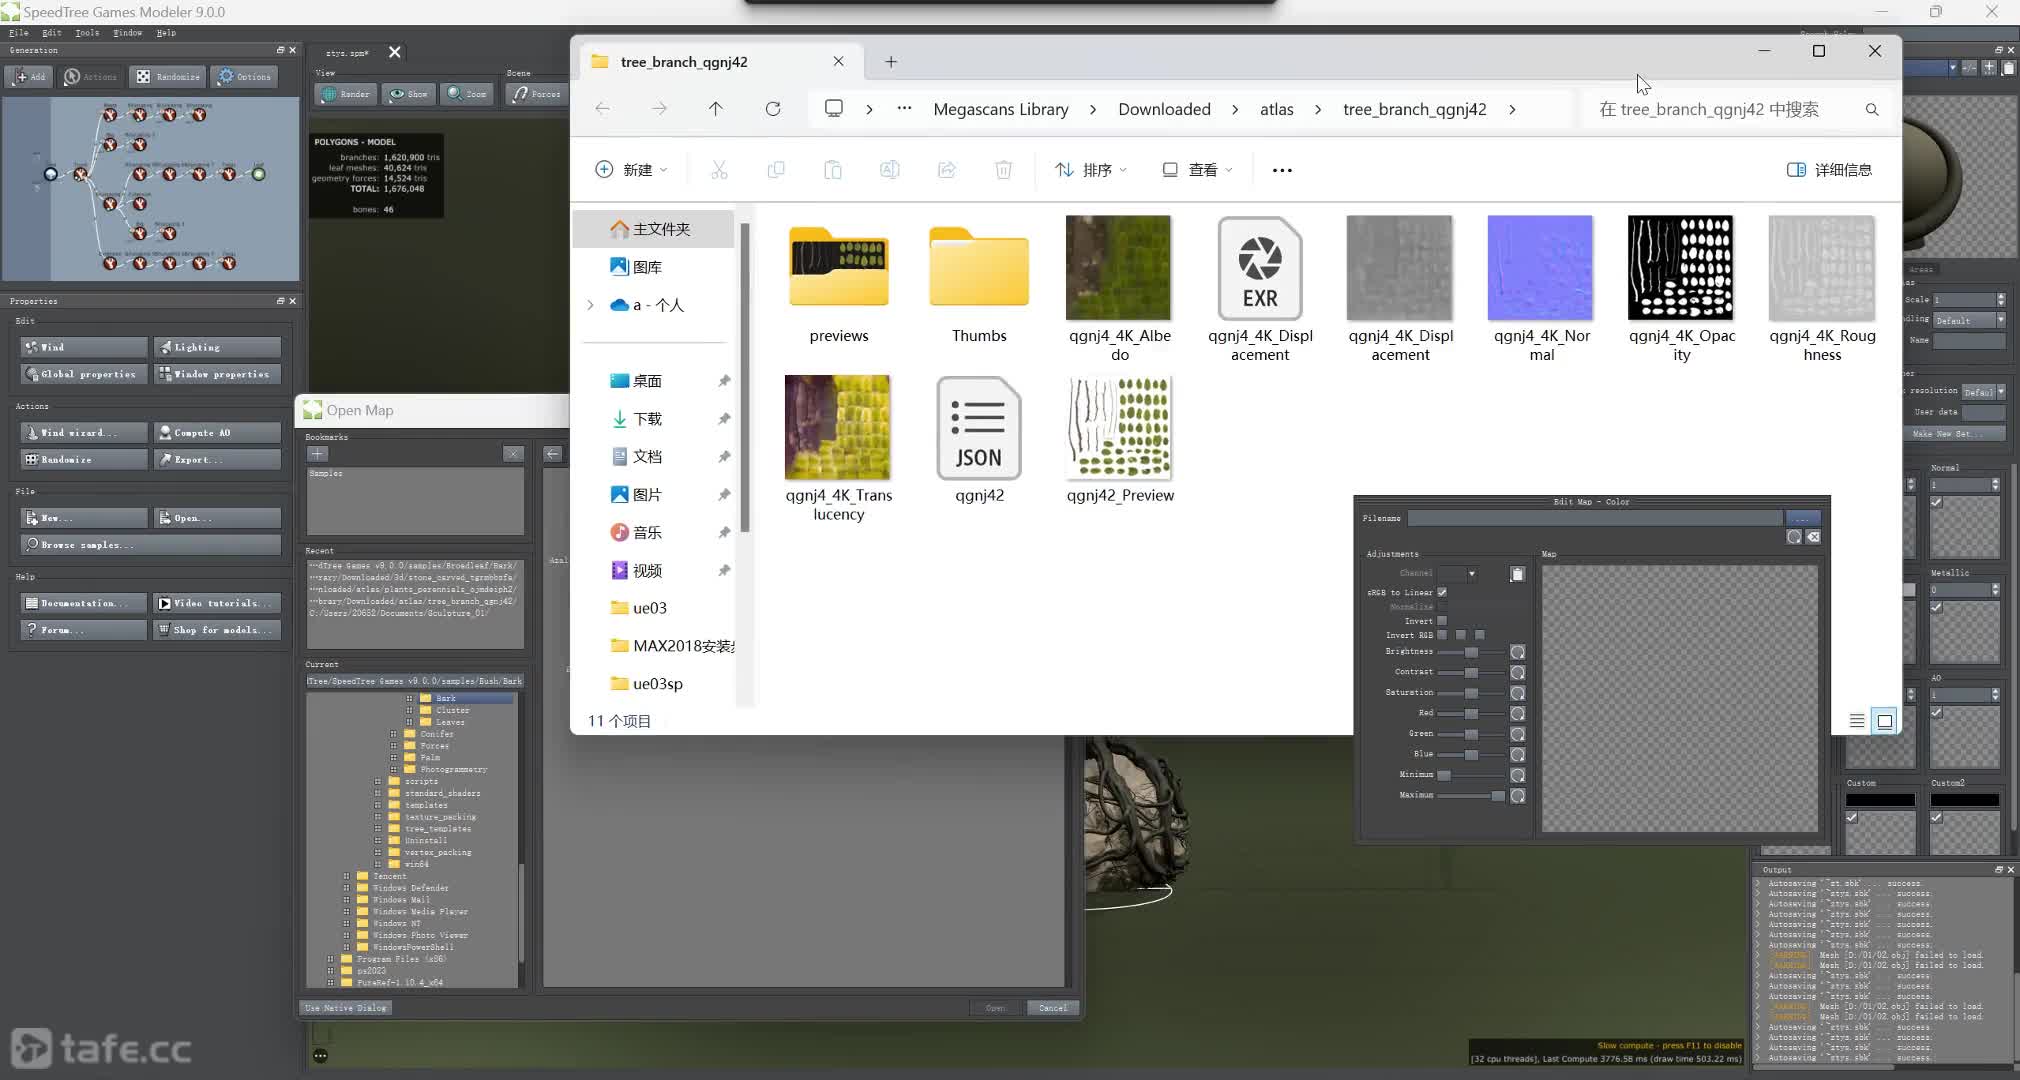Expand the breadcrumb chevron after tree_branch_qgnj42
Viewport: 2020px width, 1080px height.
(x=1512, y=109)
